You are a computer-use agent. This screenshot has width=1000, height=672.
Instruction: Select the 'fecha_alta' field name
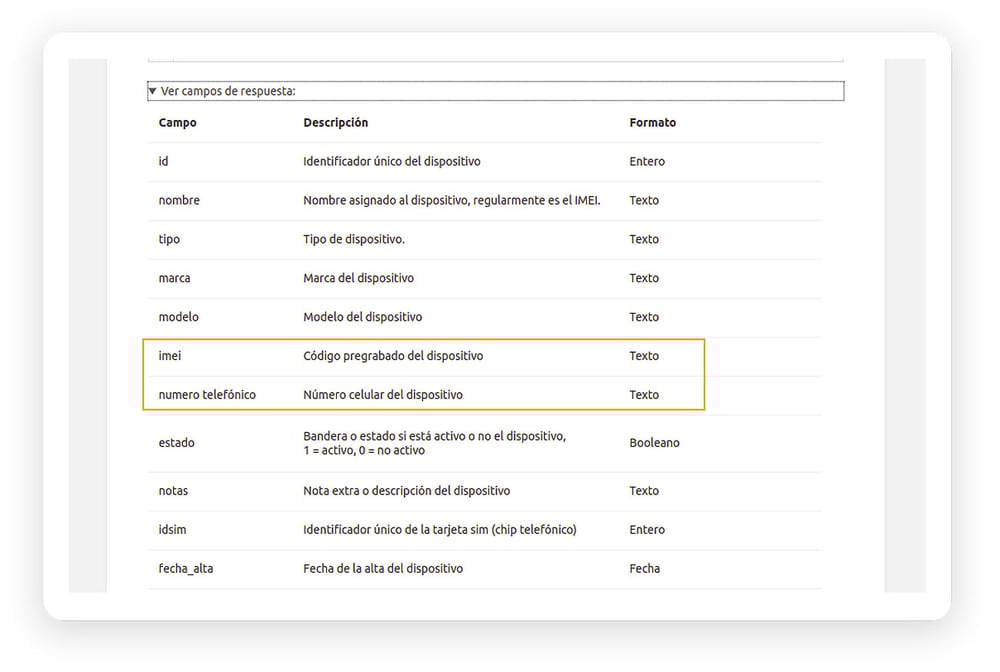[186, 569]
